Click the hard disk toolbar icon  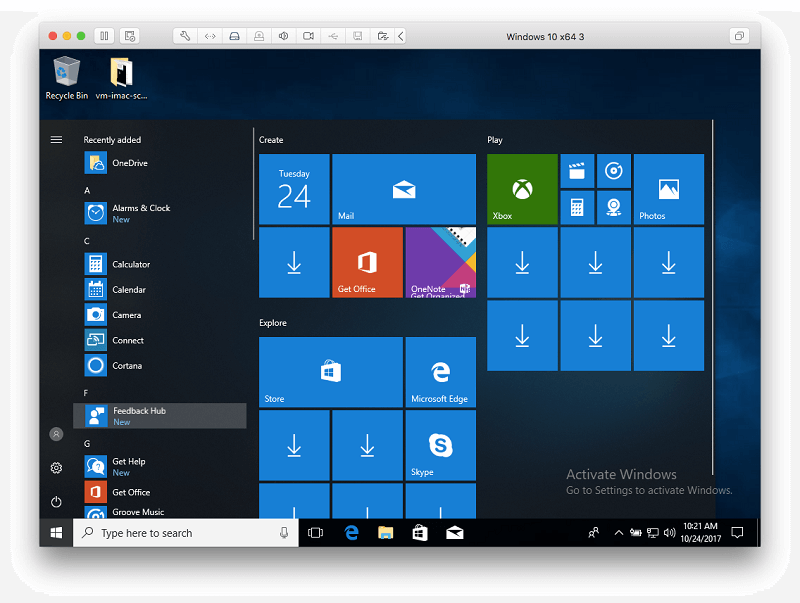[234, 36]
